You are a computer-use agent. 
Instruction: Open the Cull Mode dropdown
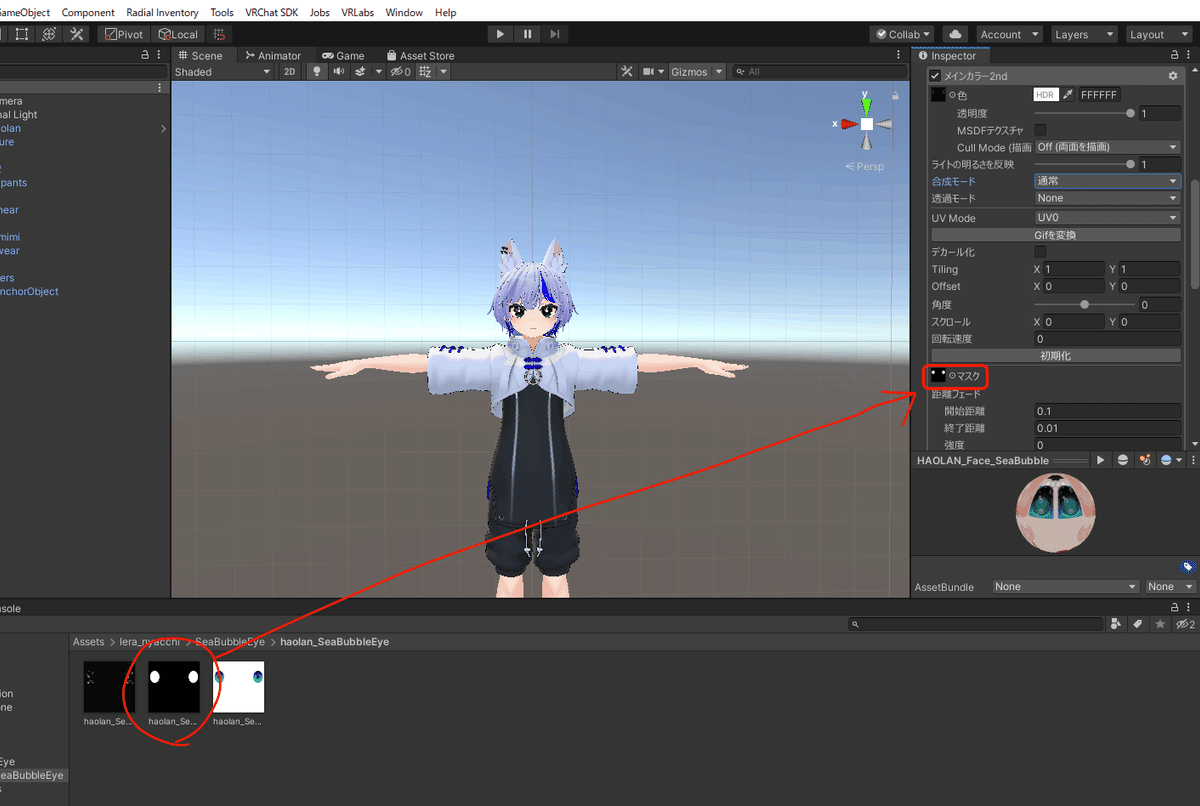point(1107,147)
